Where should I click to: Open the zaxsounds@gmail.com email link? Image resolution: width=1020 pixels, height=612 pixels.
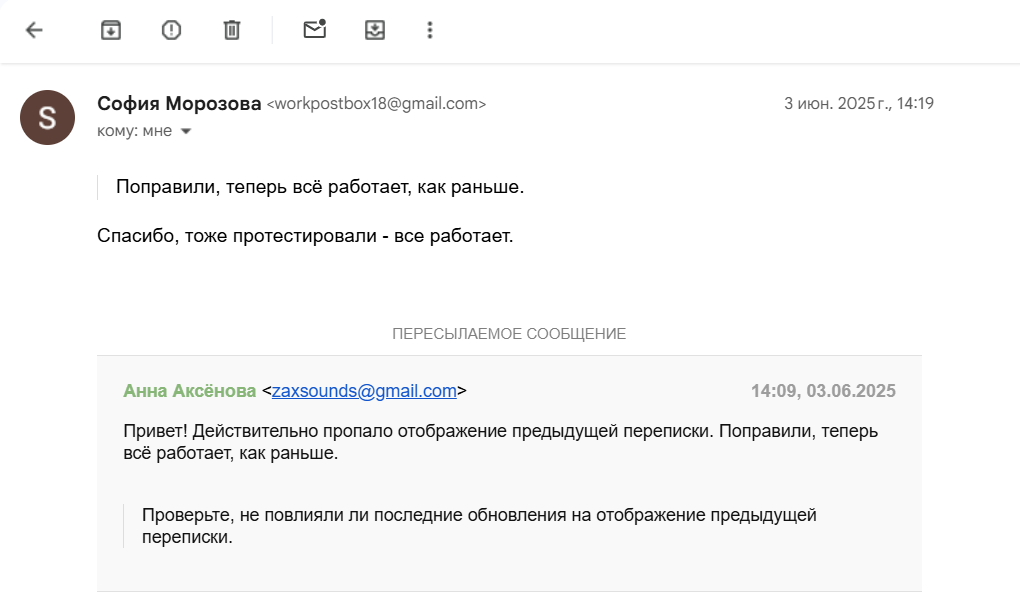point(364,391)
